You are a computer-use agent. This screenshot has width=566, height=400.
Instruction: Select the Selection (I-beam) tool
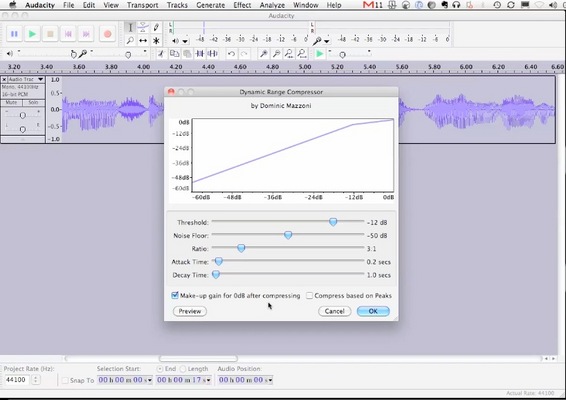tap(130, 27)
